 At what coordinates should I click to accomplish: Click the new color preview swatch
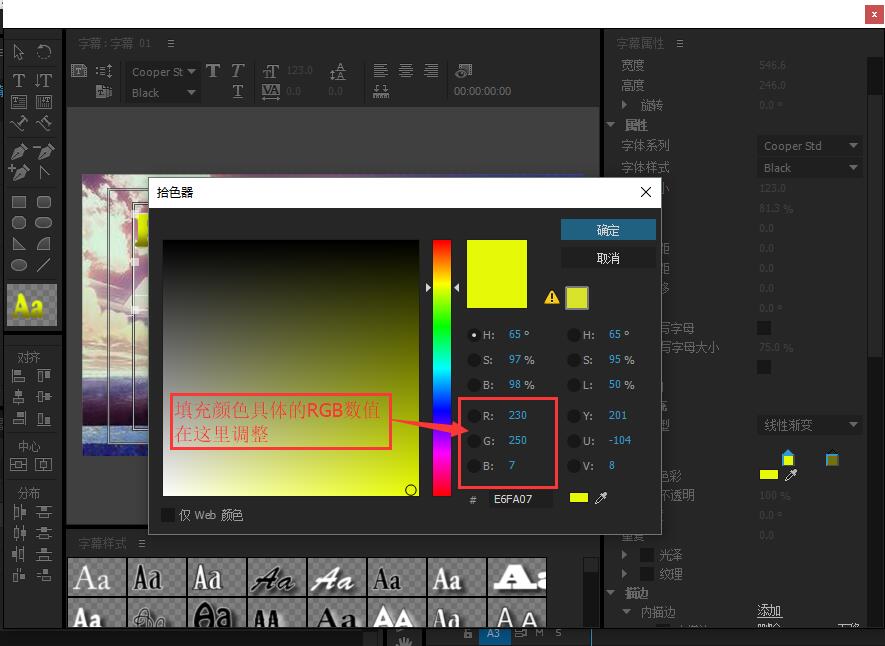(497, 274)
